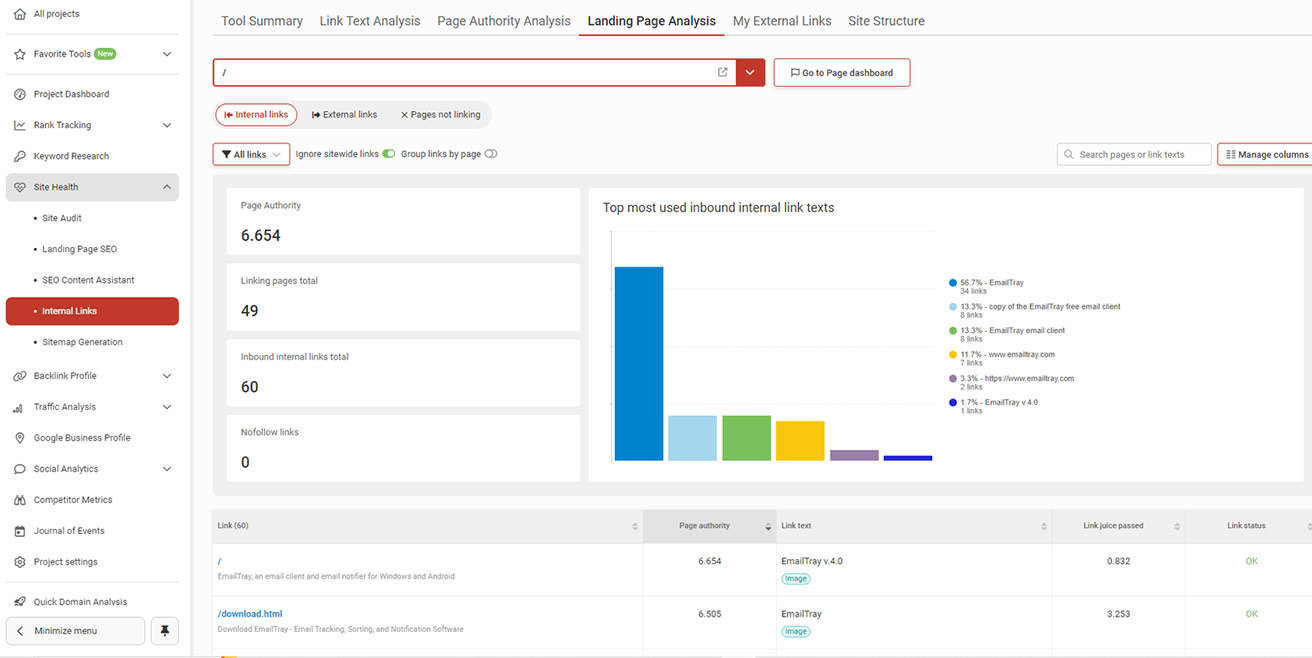Expand the Rank Tracking section
This screenshot has height=658, width=1312.
click(x=167, y=125)
